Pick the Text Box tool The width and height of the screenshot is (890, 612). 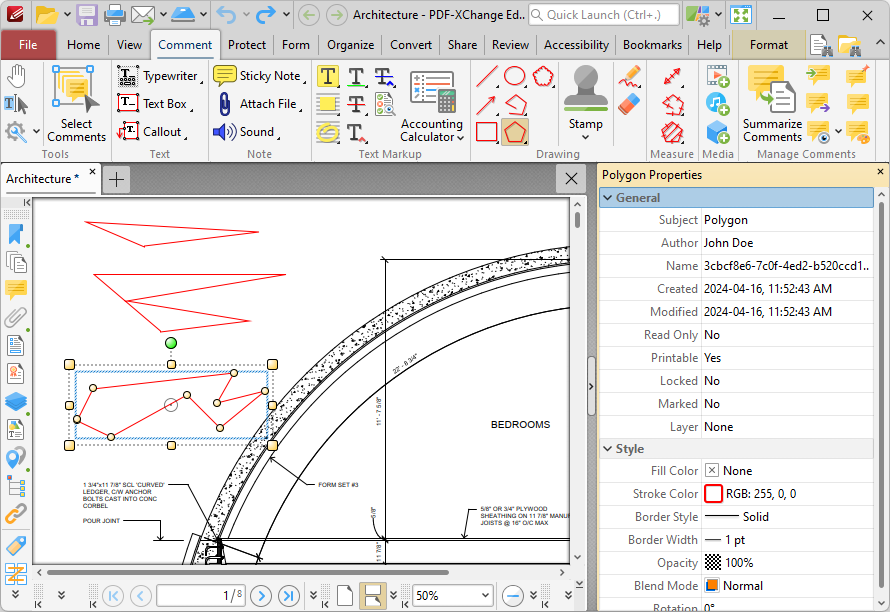[x=155, y=104]
